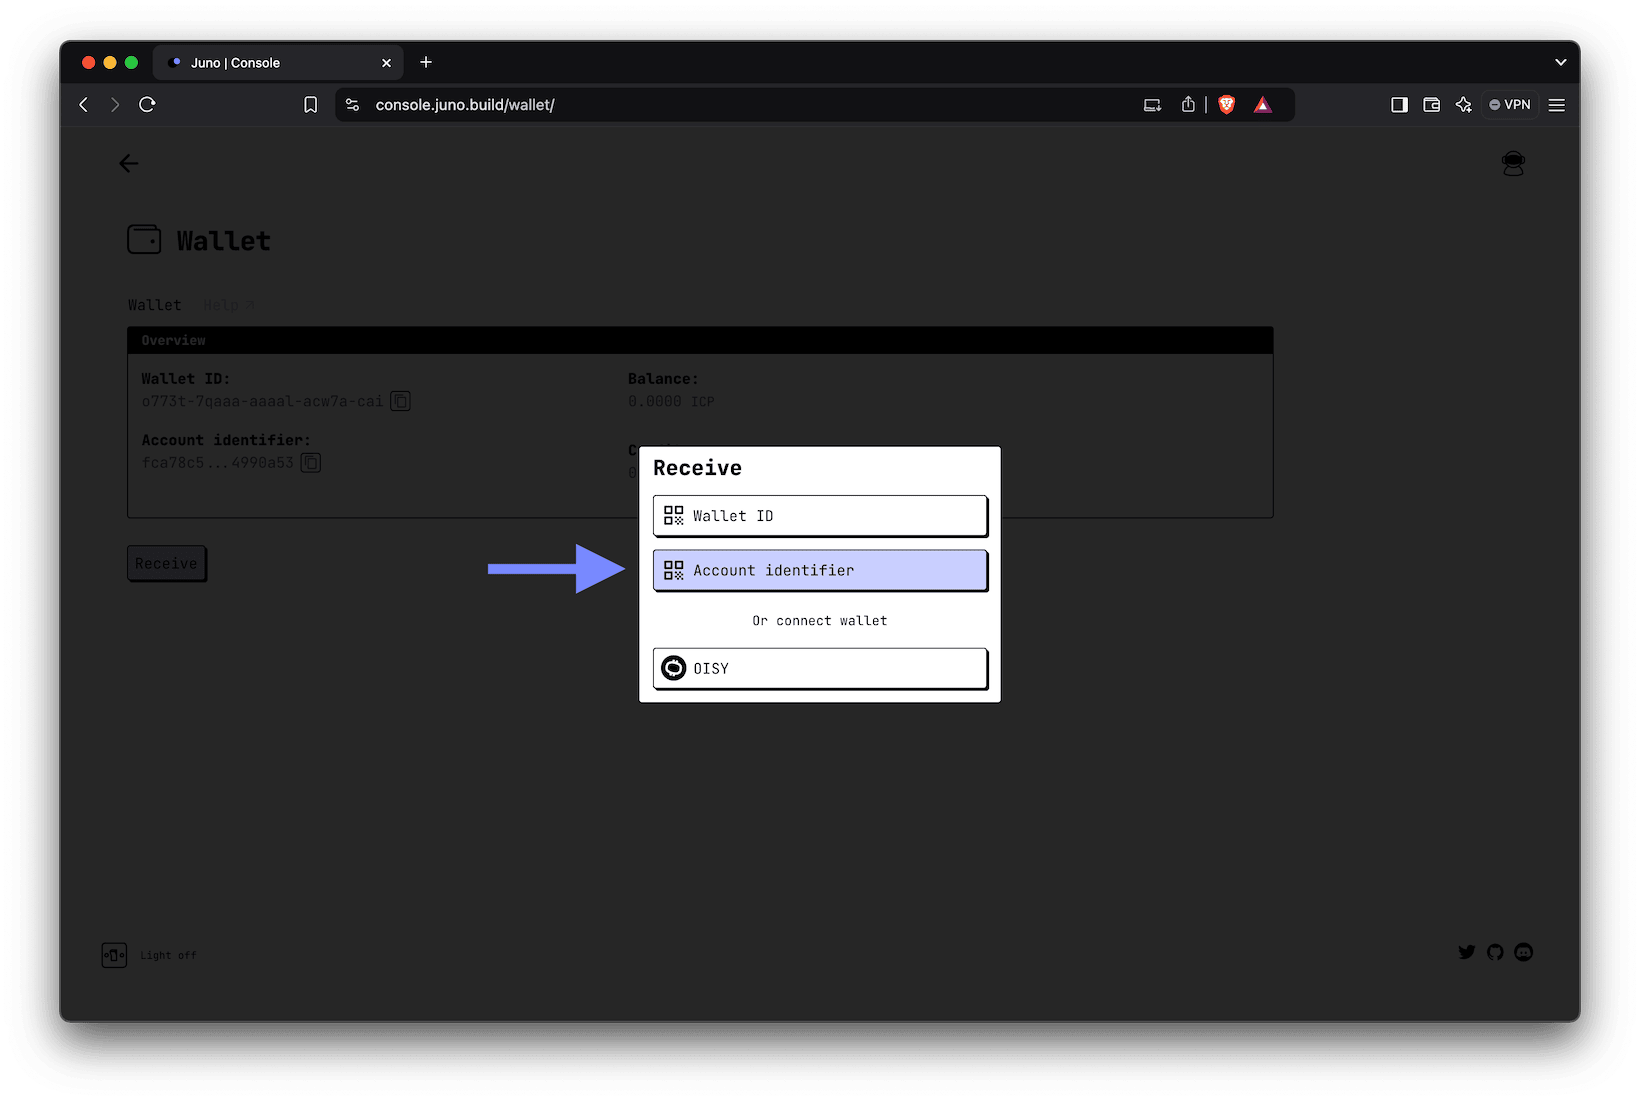Flip the Light off theme switch
This screenshot has width=1640, height=1101.
point(114,955)
